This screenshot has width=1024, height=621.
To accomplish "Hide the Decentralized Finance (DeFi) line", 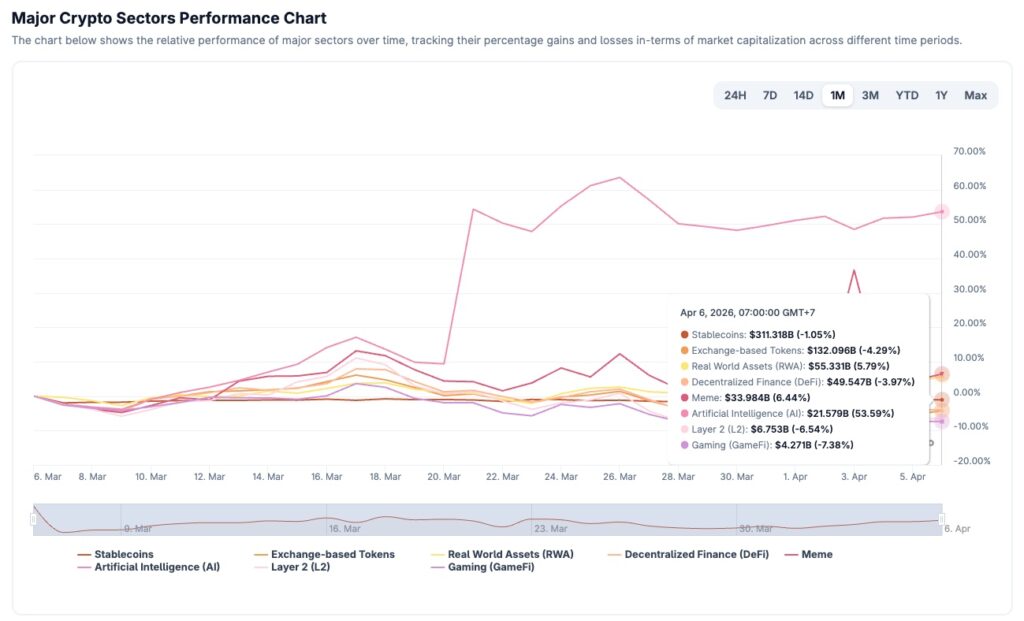I will tap(696, 554).
